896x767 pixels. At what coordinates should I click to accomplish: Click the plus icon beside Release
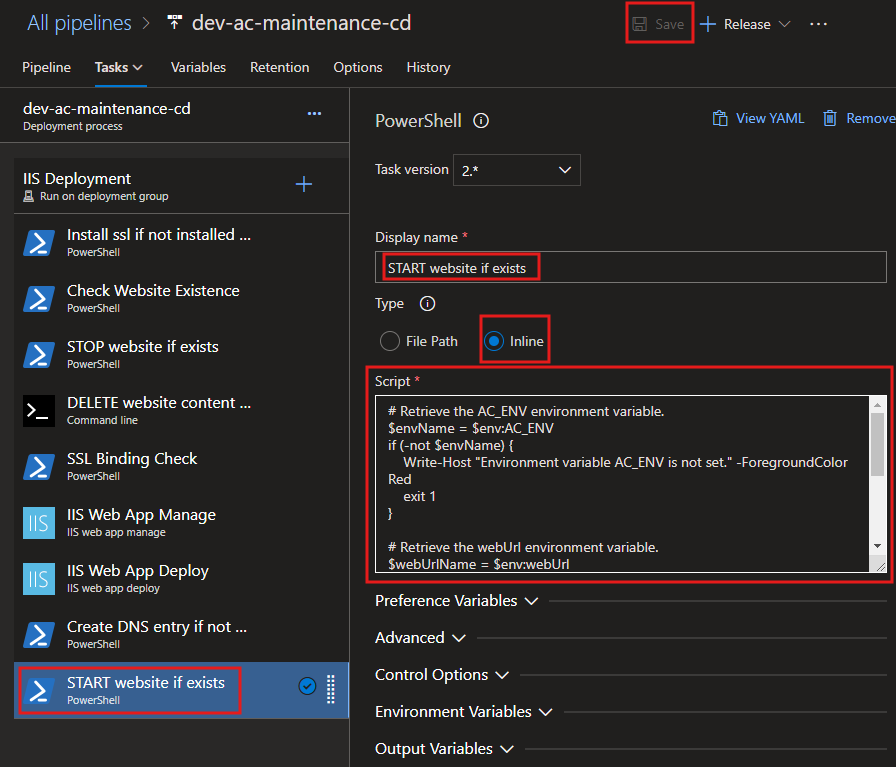pos(707,24)
